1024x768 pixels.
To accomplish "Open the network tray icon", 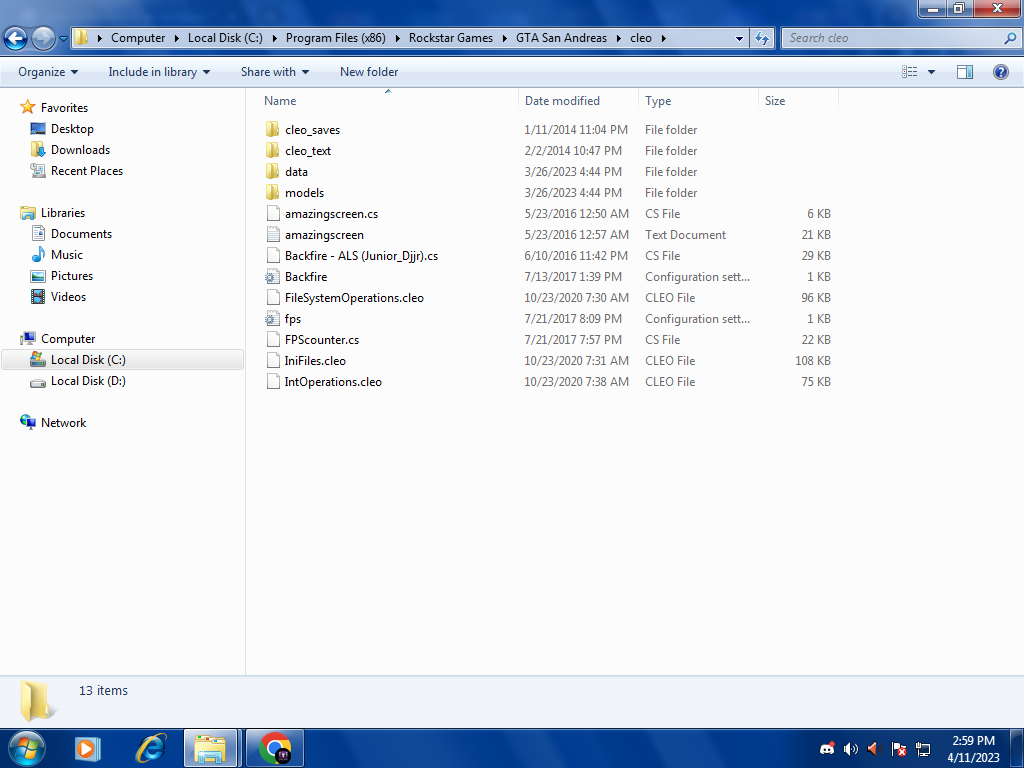I will [x=923, y=748].
